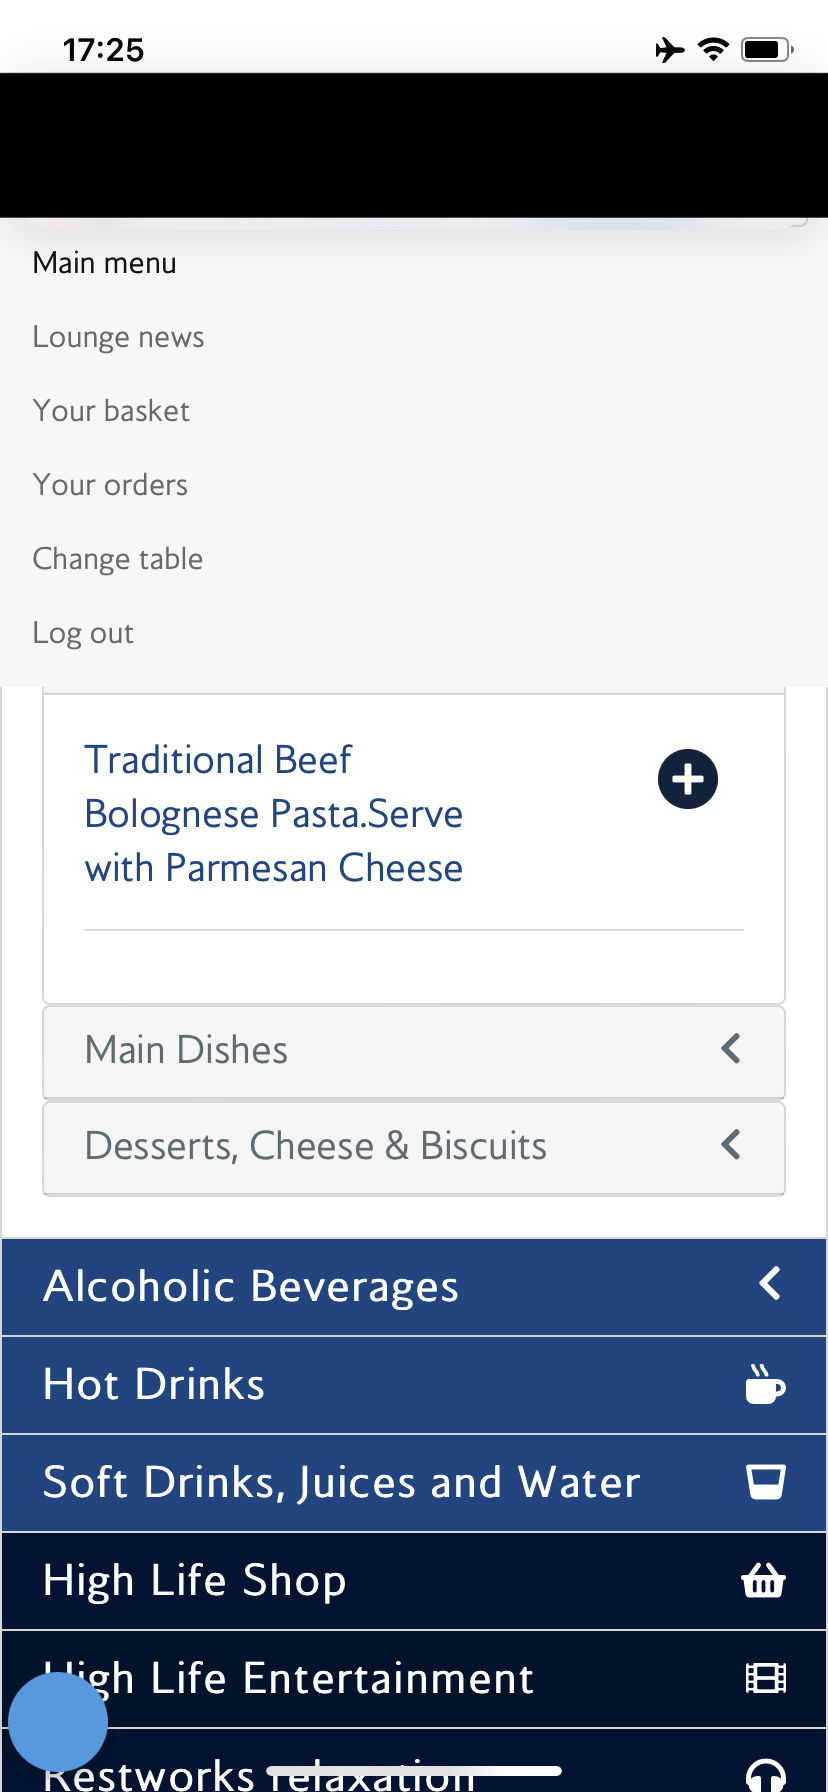This screenshot has height=1792, width=828.
Task: Tap the blue floating circle button
Action: point(58,1722)
